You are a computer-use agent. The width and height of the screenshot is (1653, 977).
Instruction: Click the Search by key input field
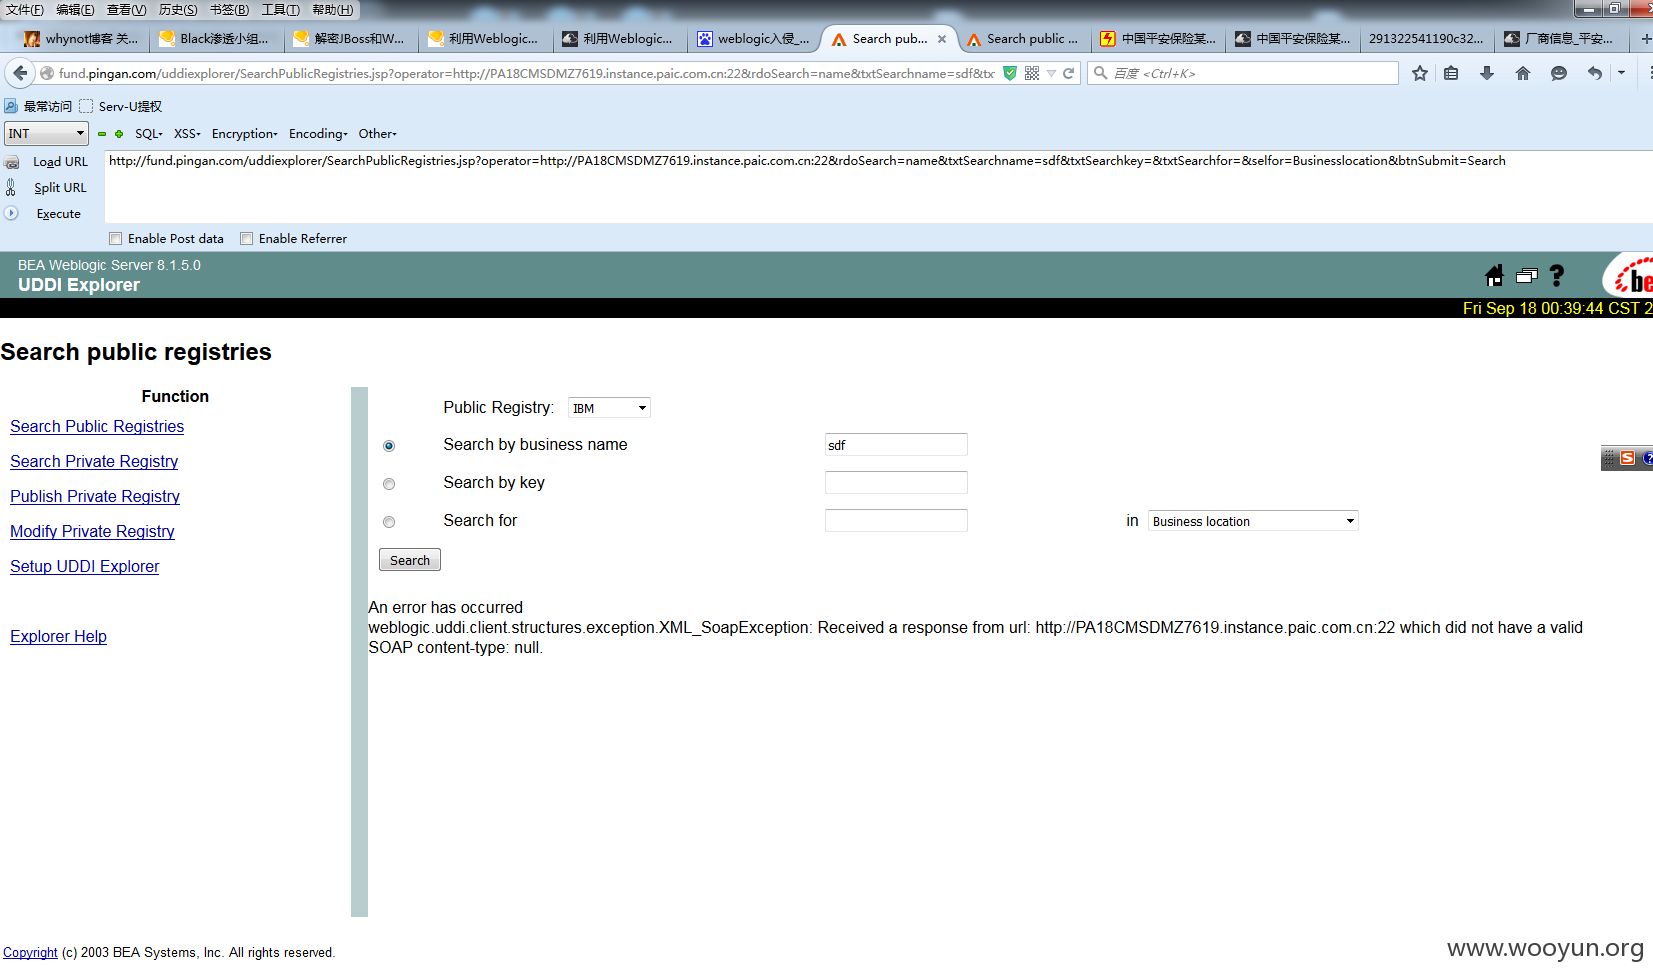(896, 483)
